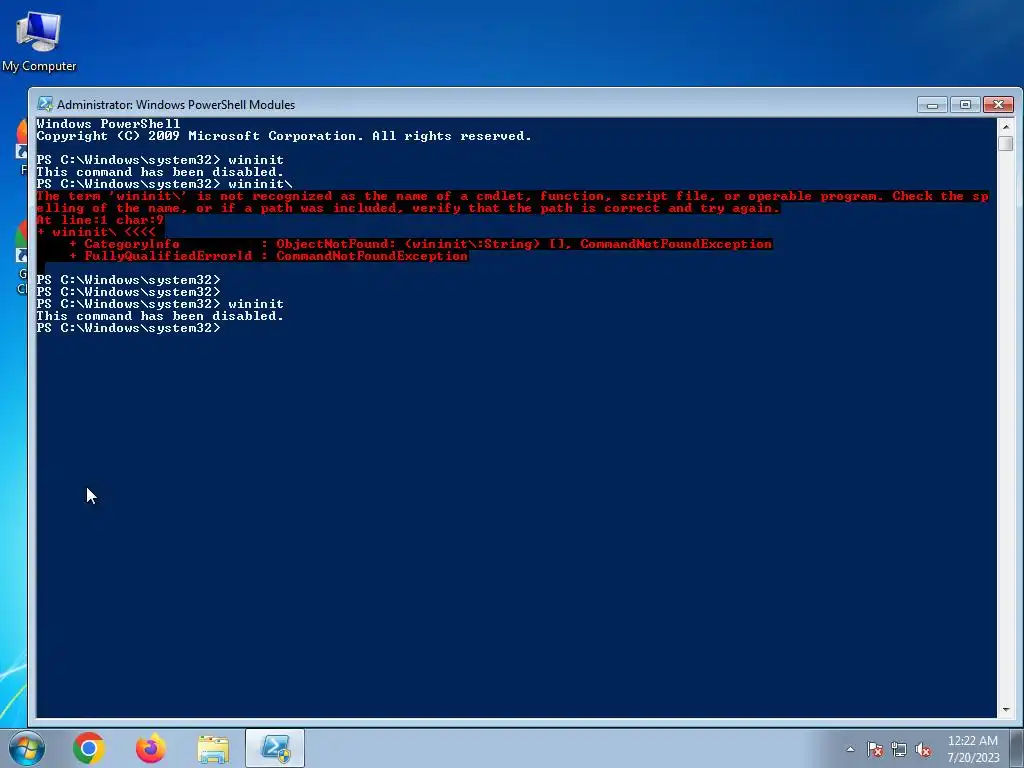Open the My Computer desktop icon

click(x=39, y=41)
